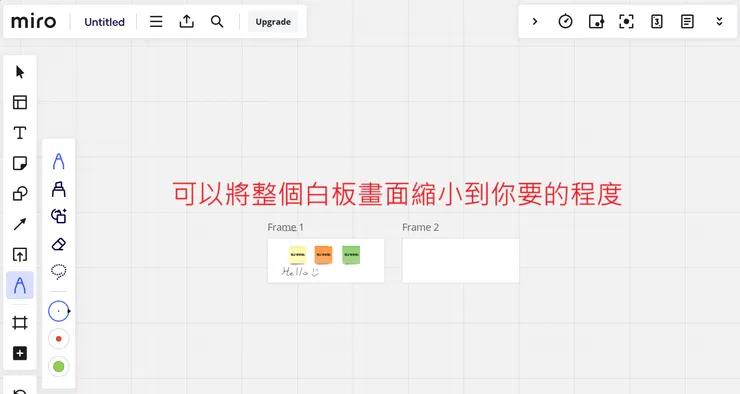Select the Smart drawing tool

pyautogui.click(x=59, y=216)
